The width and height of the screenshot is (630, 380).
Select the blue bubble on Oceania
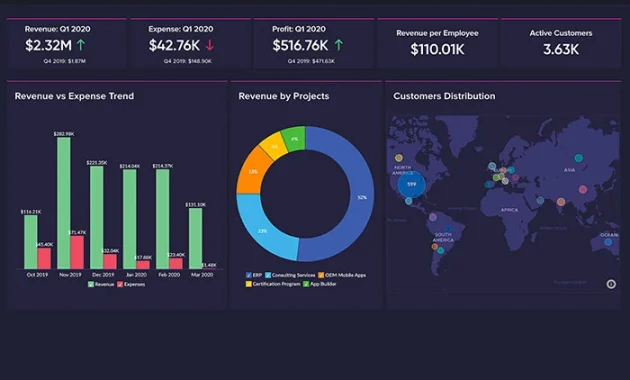pyautogui.click(x=608, y=242)
